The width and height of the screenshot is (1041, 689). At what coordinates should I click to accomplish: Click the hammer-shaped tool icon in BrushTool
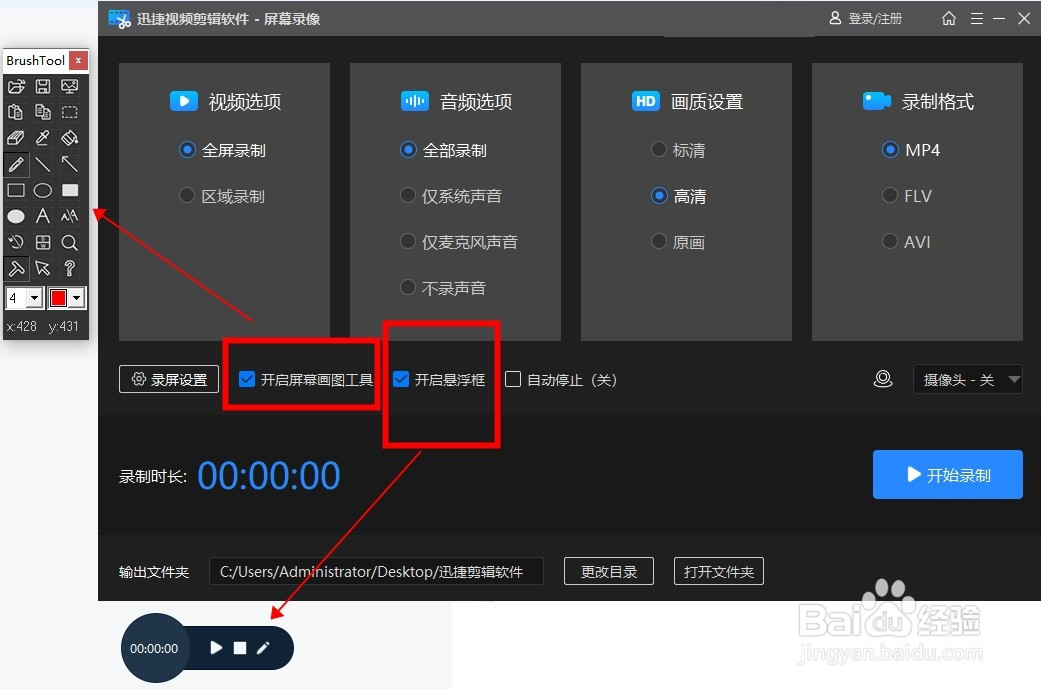(16, 268)
